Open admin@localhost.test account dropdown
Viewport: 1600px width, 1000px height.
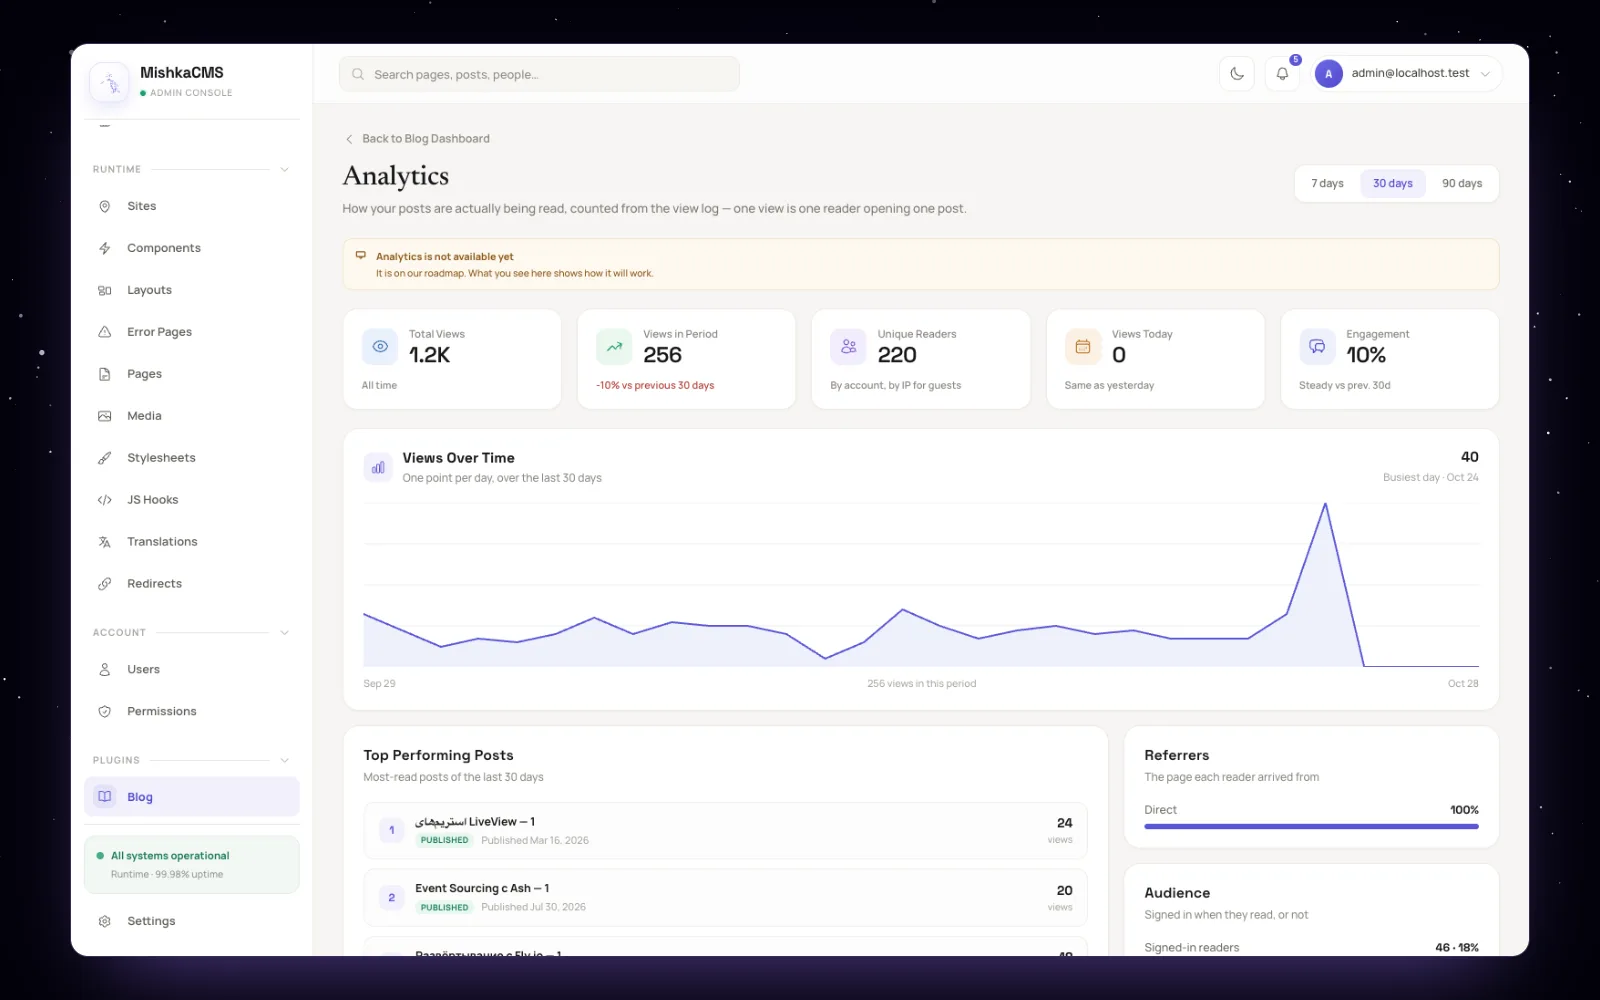pyautogui.click(x=1408, y=74)
